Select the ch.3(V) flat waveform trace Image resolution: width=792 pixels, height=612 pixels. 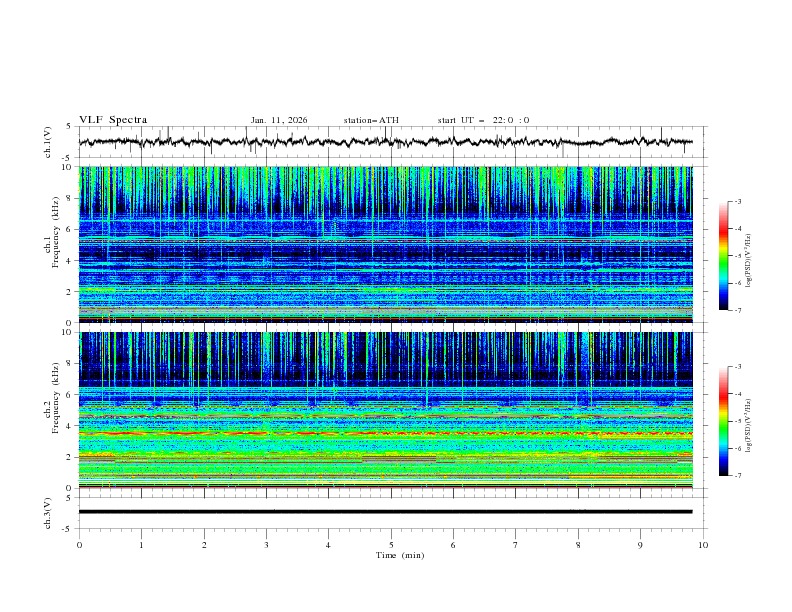(x=390, y=511)
